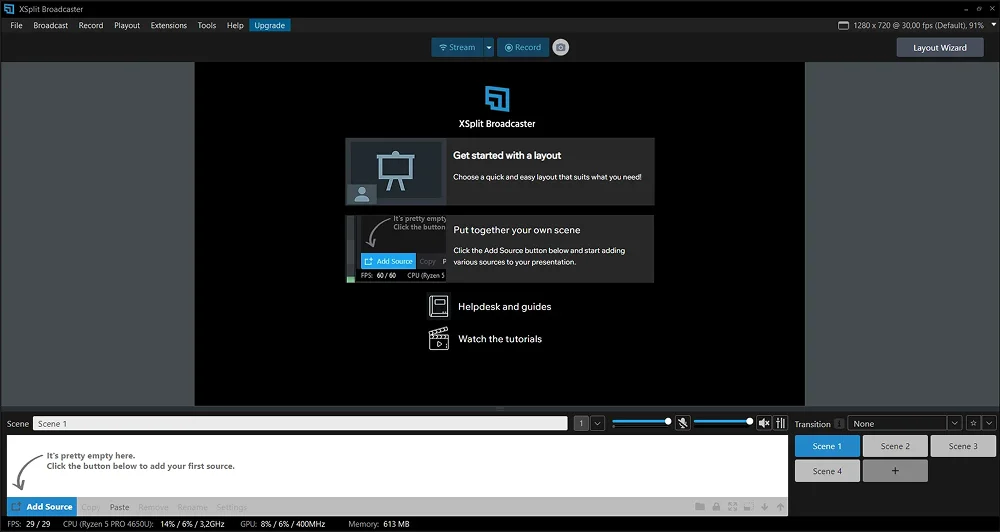Open Watch the tutorials link
Viewport: 1000px width, 532px height.
pyautogui.click(x=500, y=339)
